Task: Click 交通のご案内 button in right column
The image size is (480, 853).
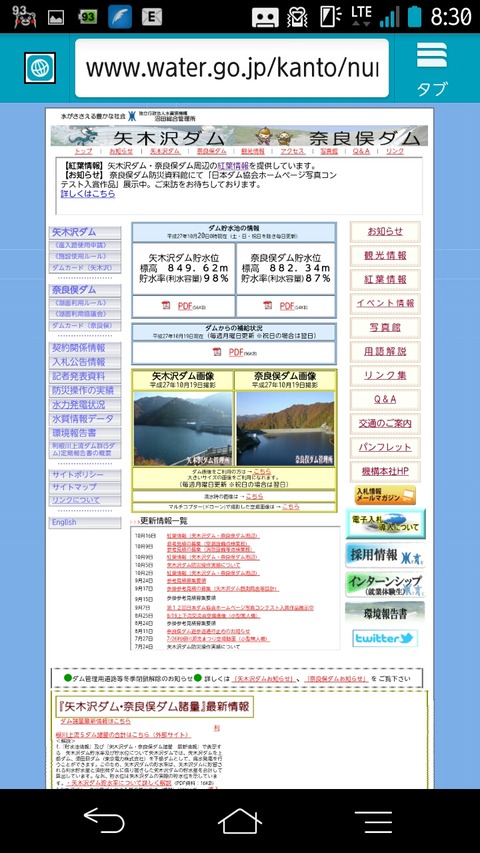Action: pos(385,423)
